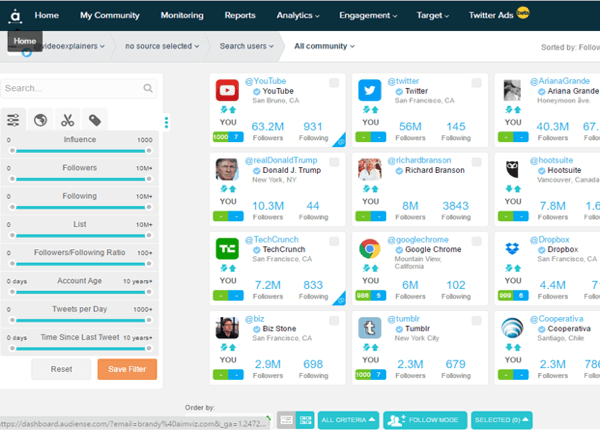The width and height of the screenshot is (600, 430).
Task: Tick the YouTube card checkbox
Action: click(334, 83)
